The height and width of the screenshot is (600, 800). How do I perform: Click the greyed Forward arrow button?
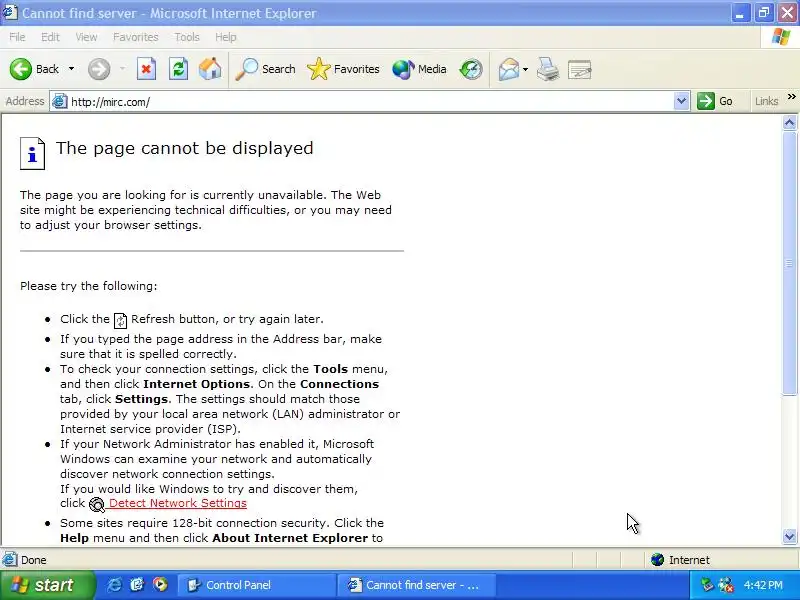tap(99, 69)
